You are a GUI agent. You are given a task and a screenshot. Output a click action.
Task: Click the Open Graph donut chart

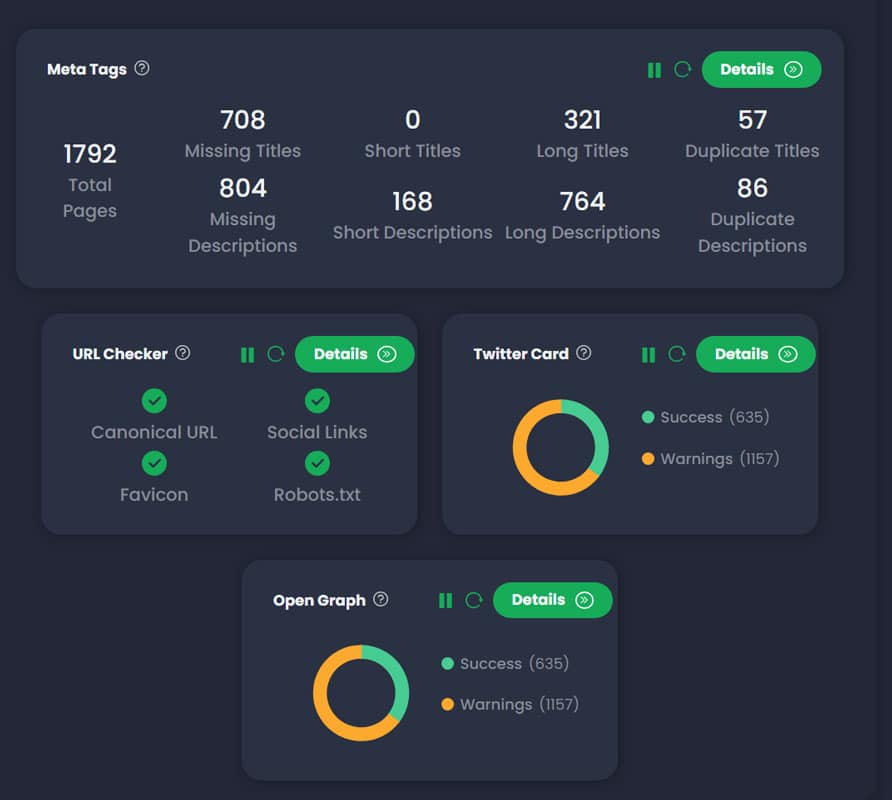361,693
